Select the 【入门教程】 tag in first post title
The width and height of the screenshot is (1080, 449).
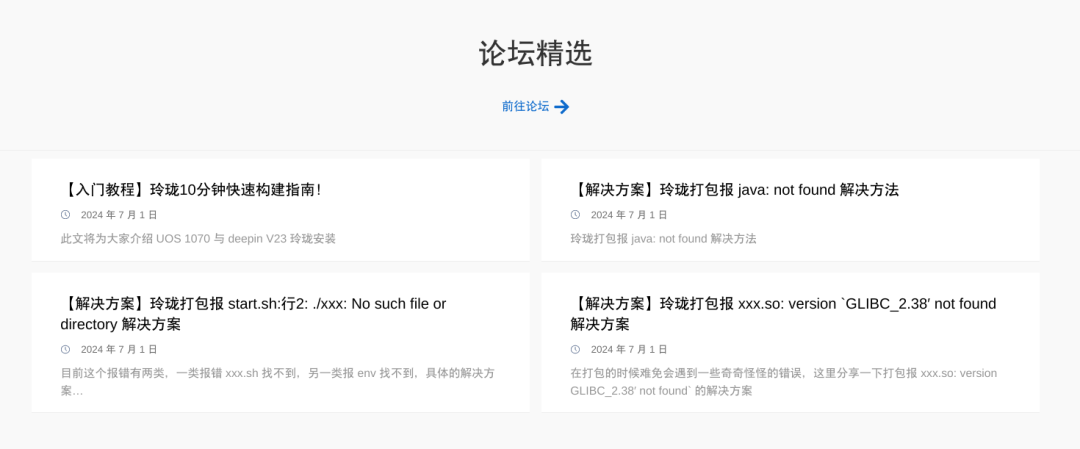pyautogui.click(x=105, y=190)
